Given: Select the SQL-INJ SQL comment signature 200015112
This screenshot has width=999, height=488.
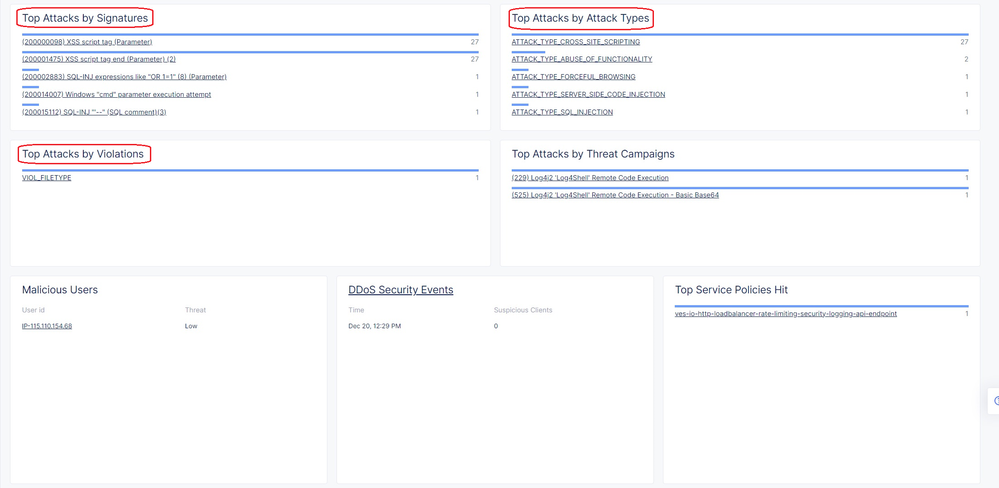Looking at the screenshot, I should 94,112.
